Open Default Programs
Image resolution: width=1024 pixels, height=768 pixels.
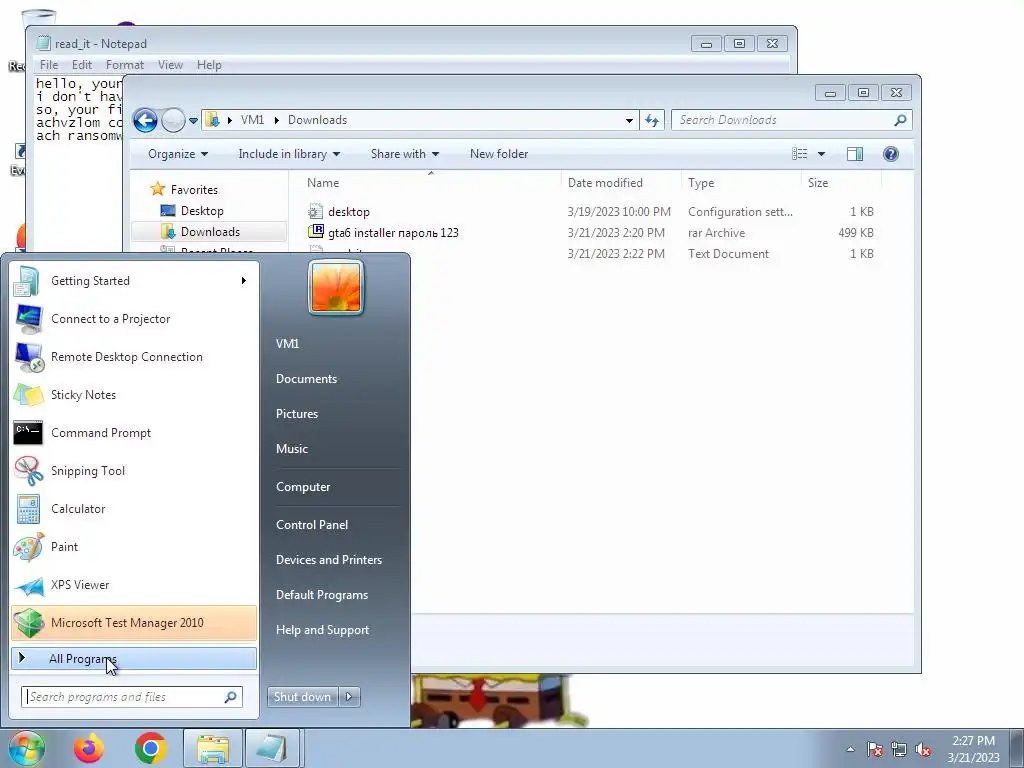(321, 595)
